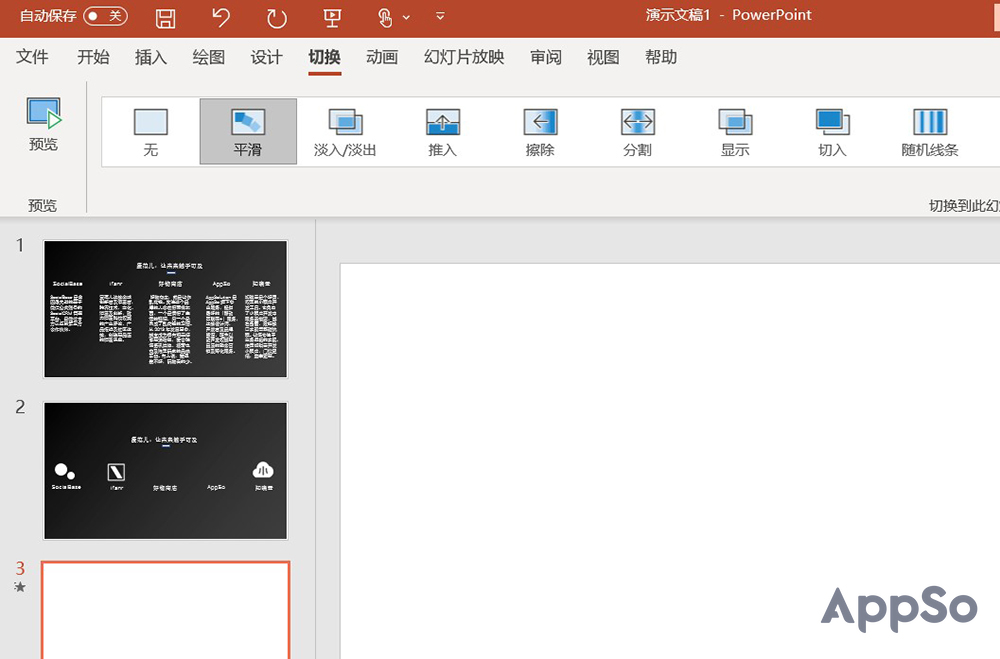This screenshot has height=659, width=1000.
Task: Select 无 (None) transition
Action: click(x=151, y=131)
